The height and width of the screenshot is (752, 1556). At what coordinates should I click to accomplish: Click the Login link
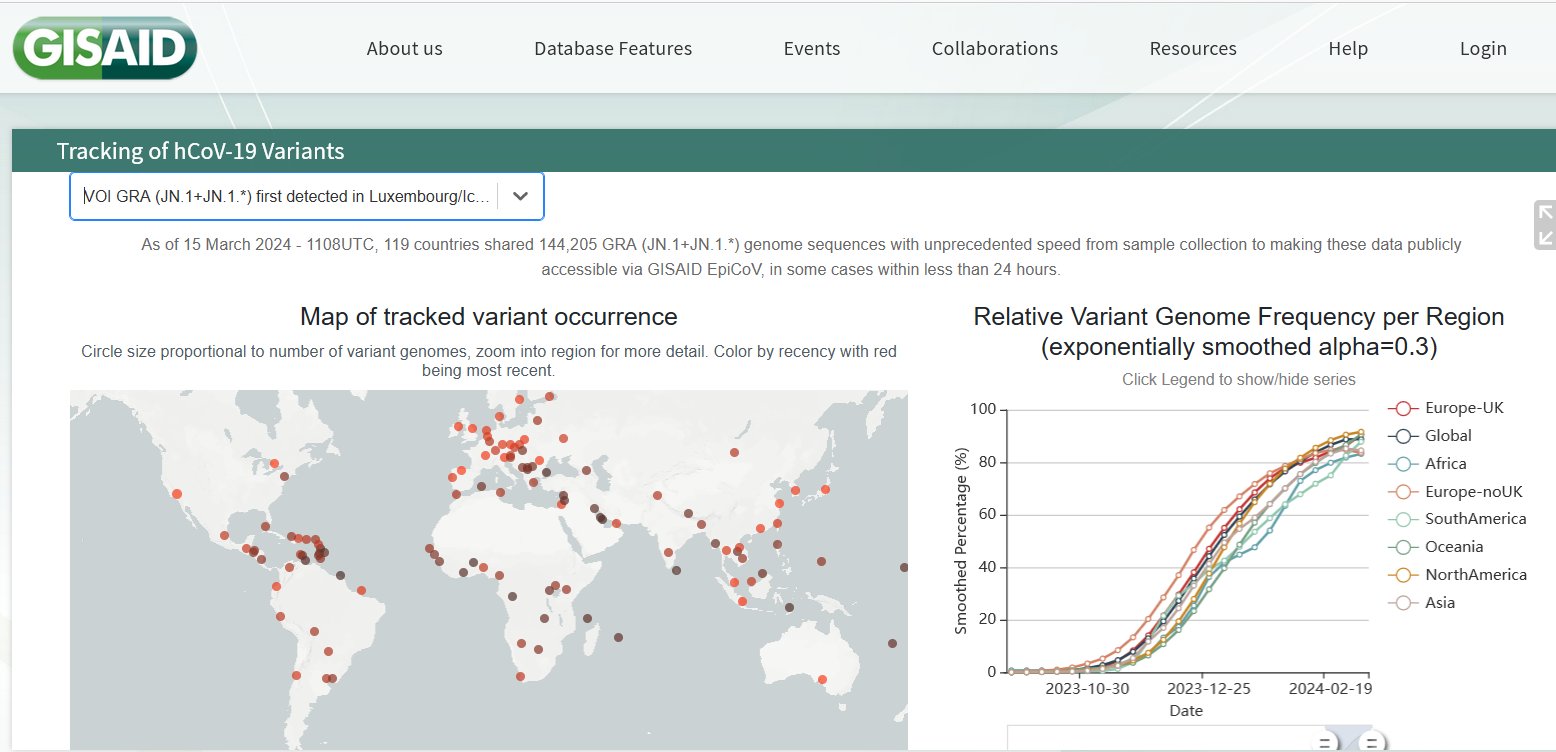tap(1482, 49)
